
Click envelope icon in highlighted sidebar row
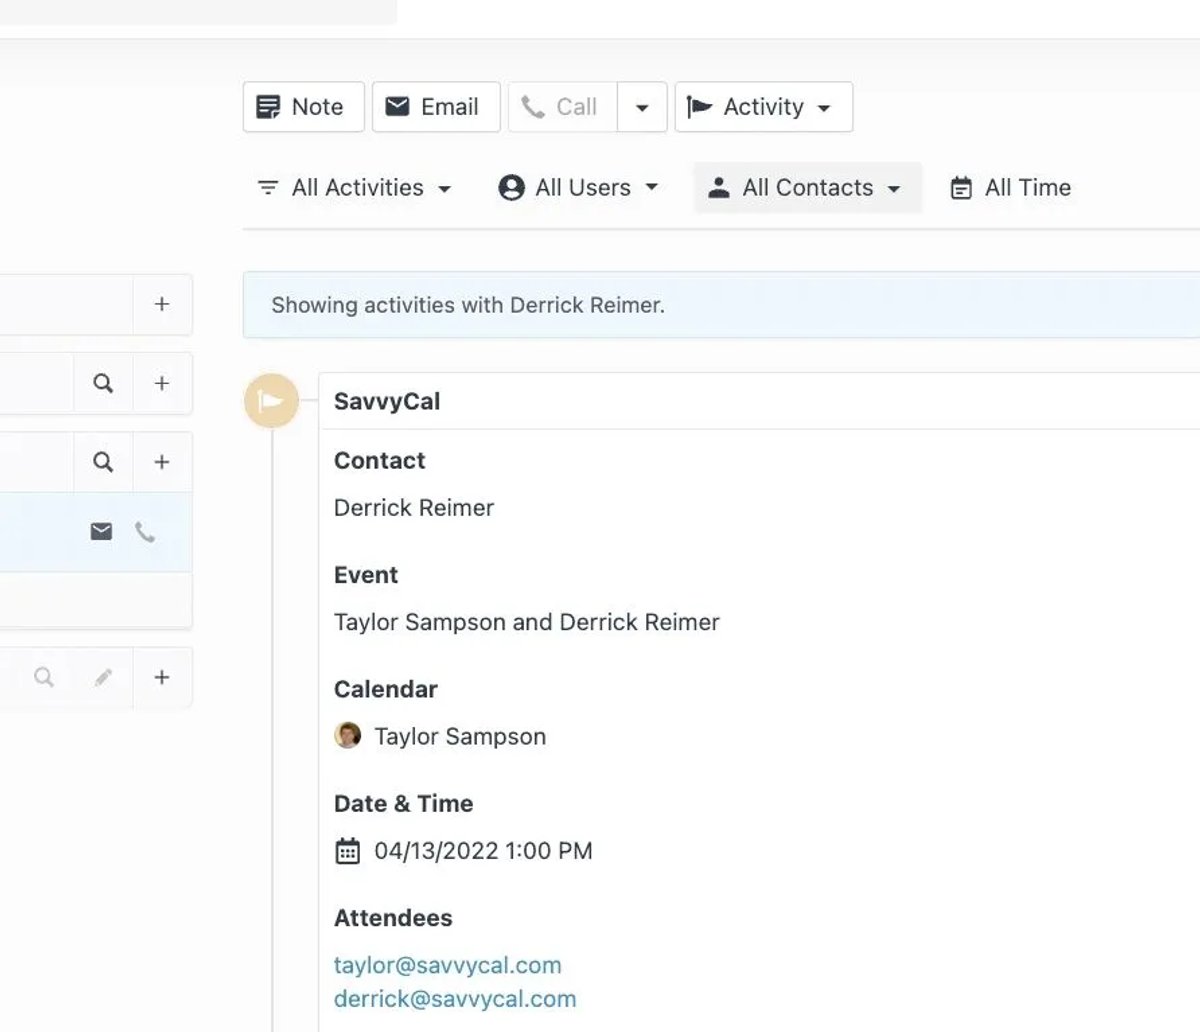[x=101, y=531]
